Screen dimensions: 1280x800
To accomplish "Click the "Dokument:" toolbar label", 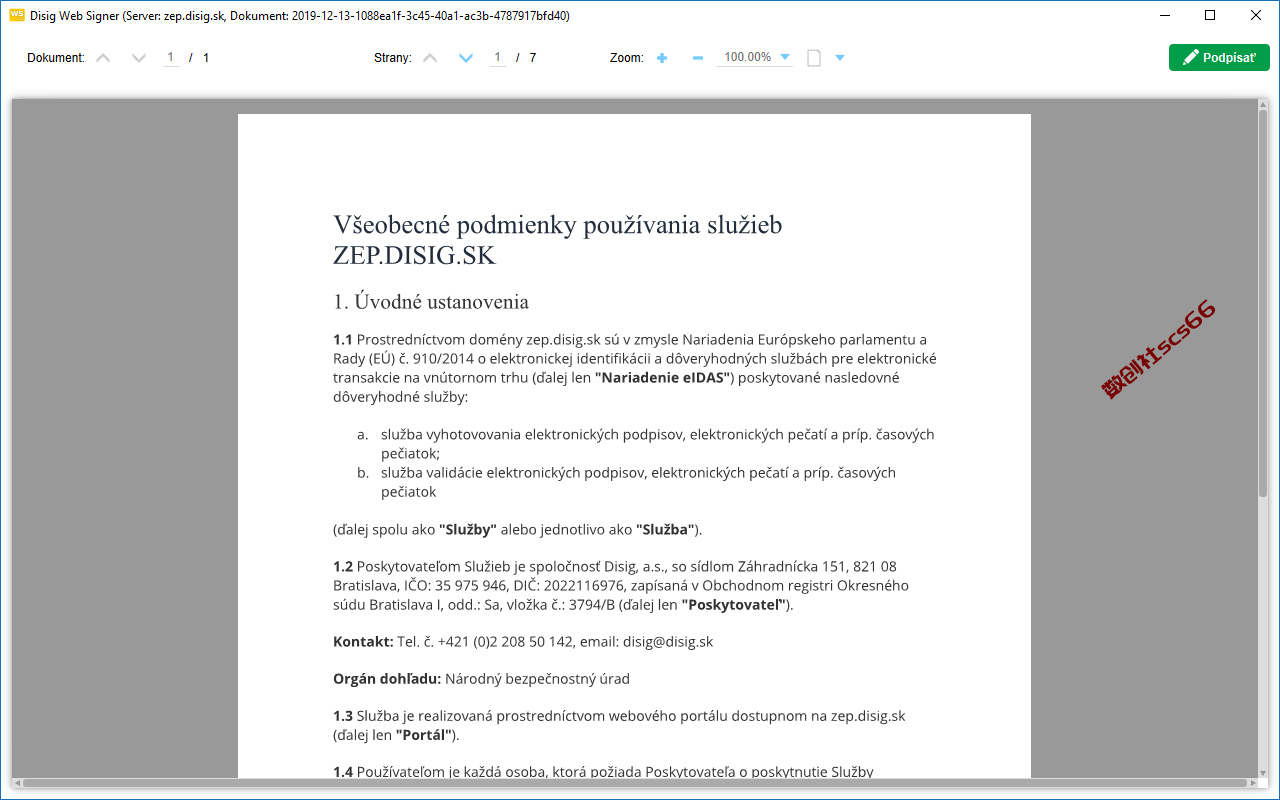I will [56, 58].
